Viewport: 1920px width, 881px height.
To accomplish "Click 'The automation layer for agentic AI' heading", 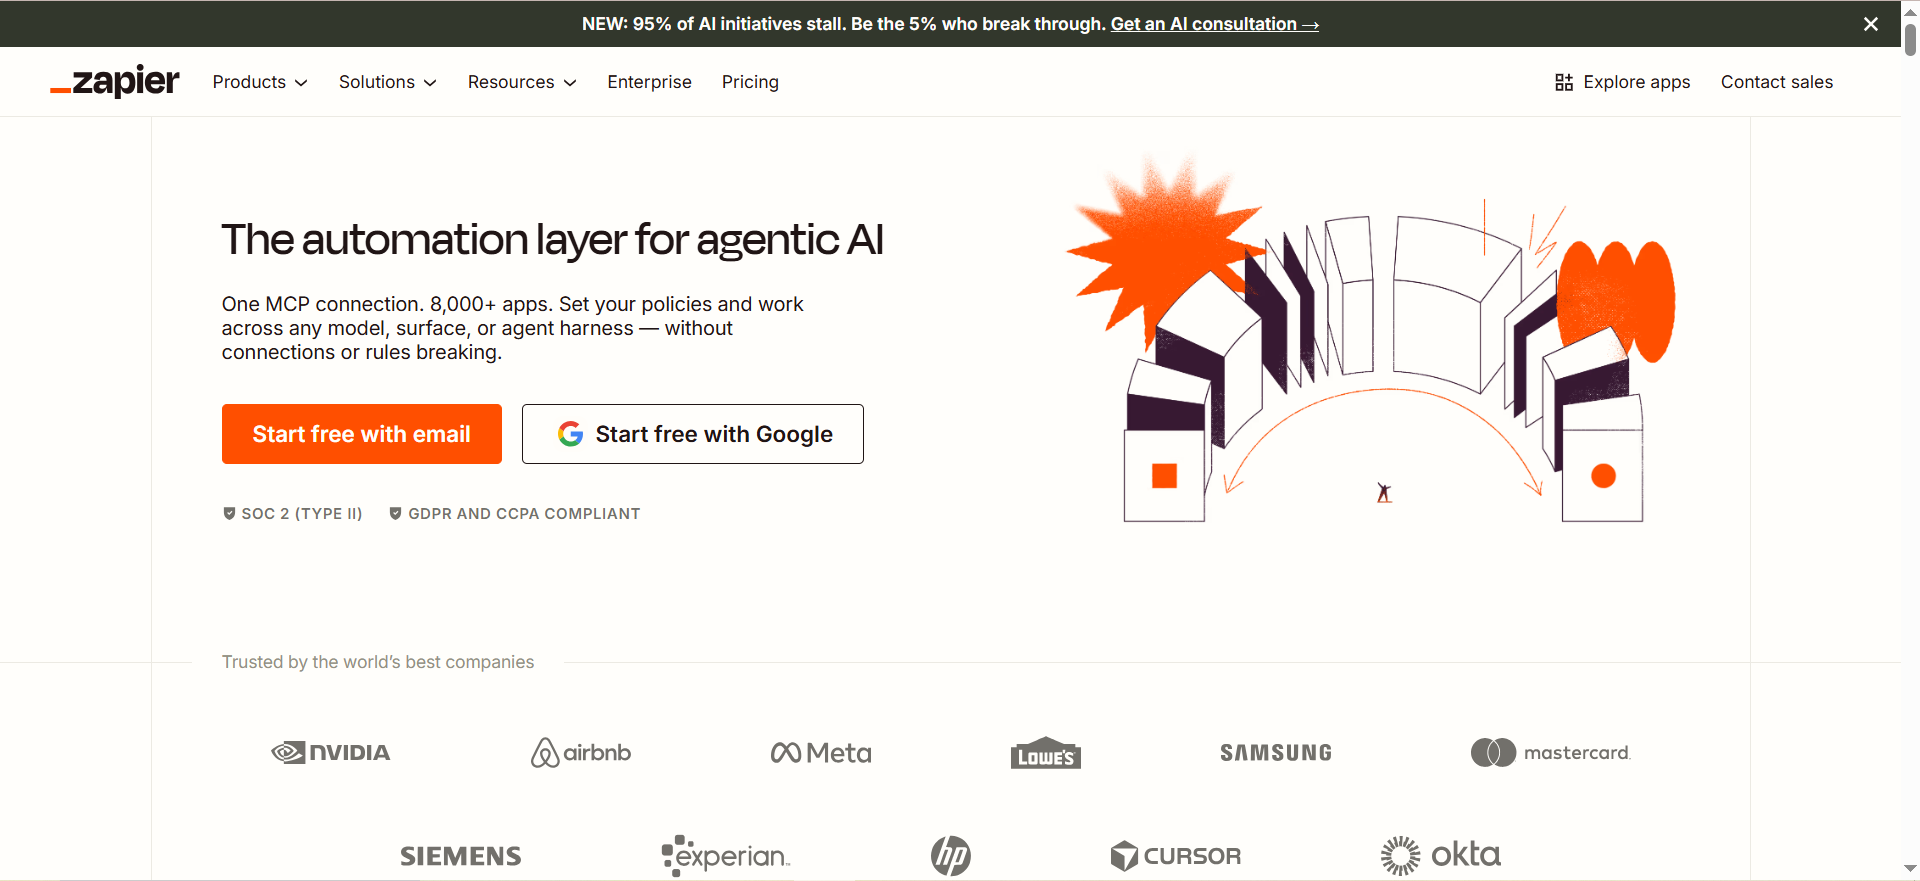I will 553,240.
